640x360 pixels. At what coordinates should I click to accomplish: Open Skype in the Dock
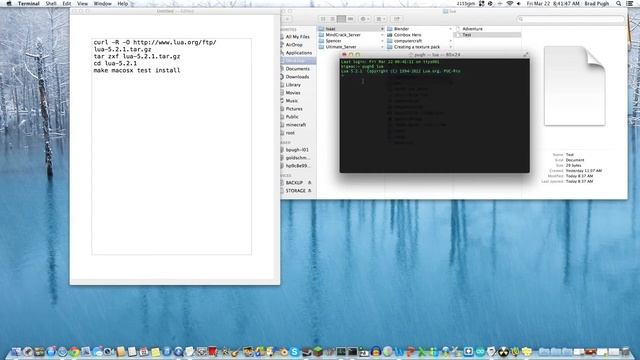tap(294, 351)
